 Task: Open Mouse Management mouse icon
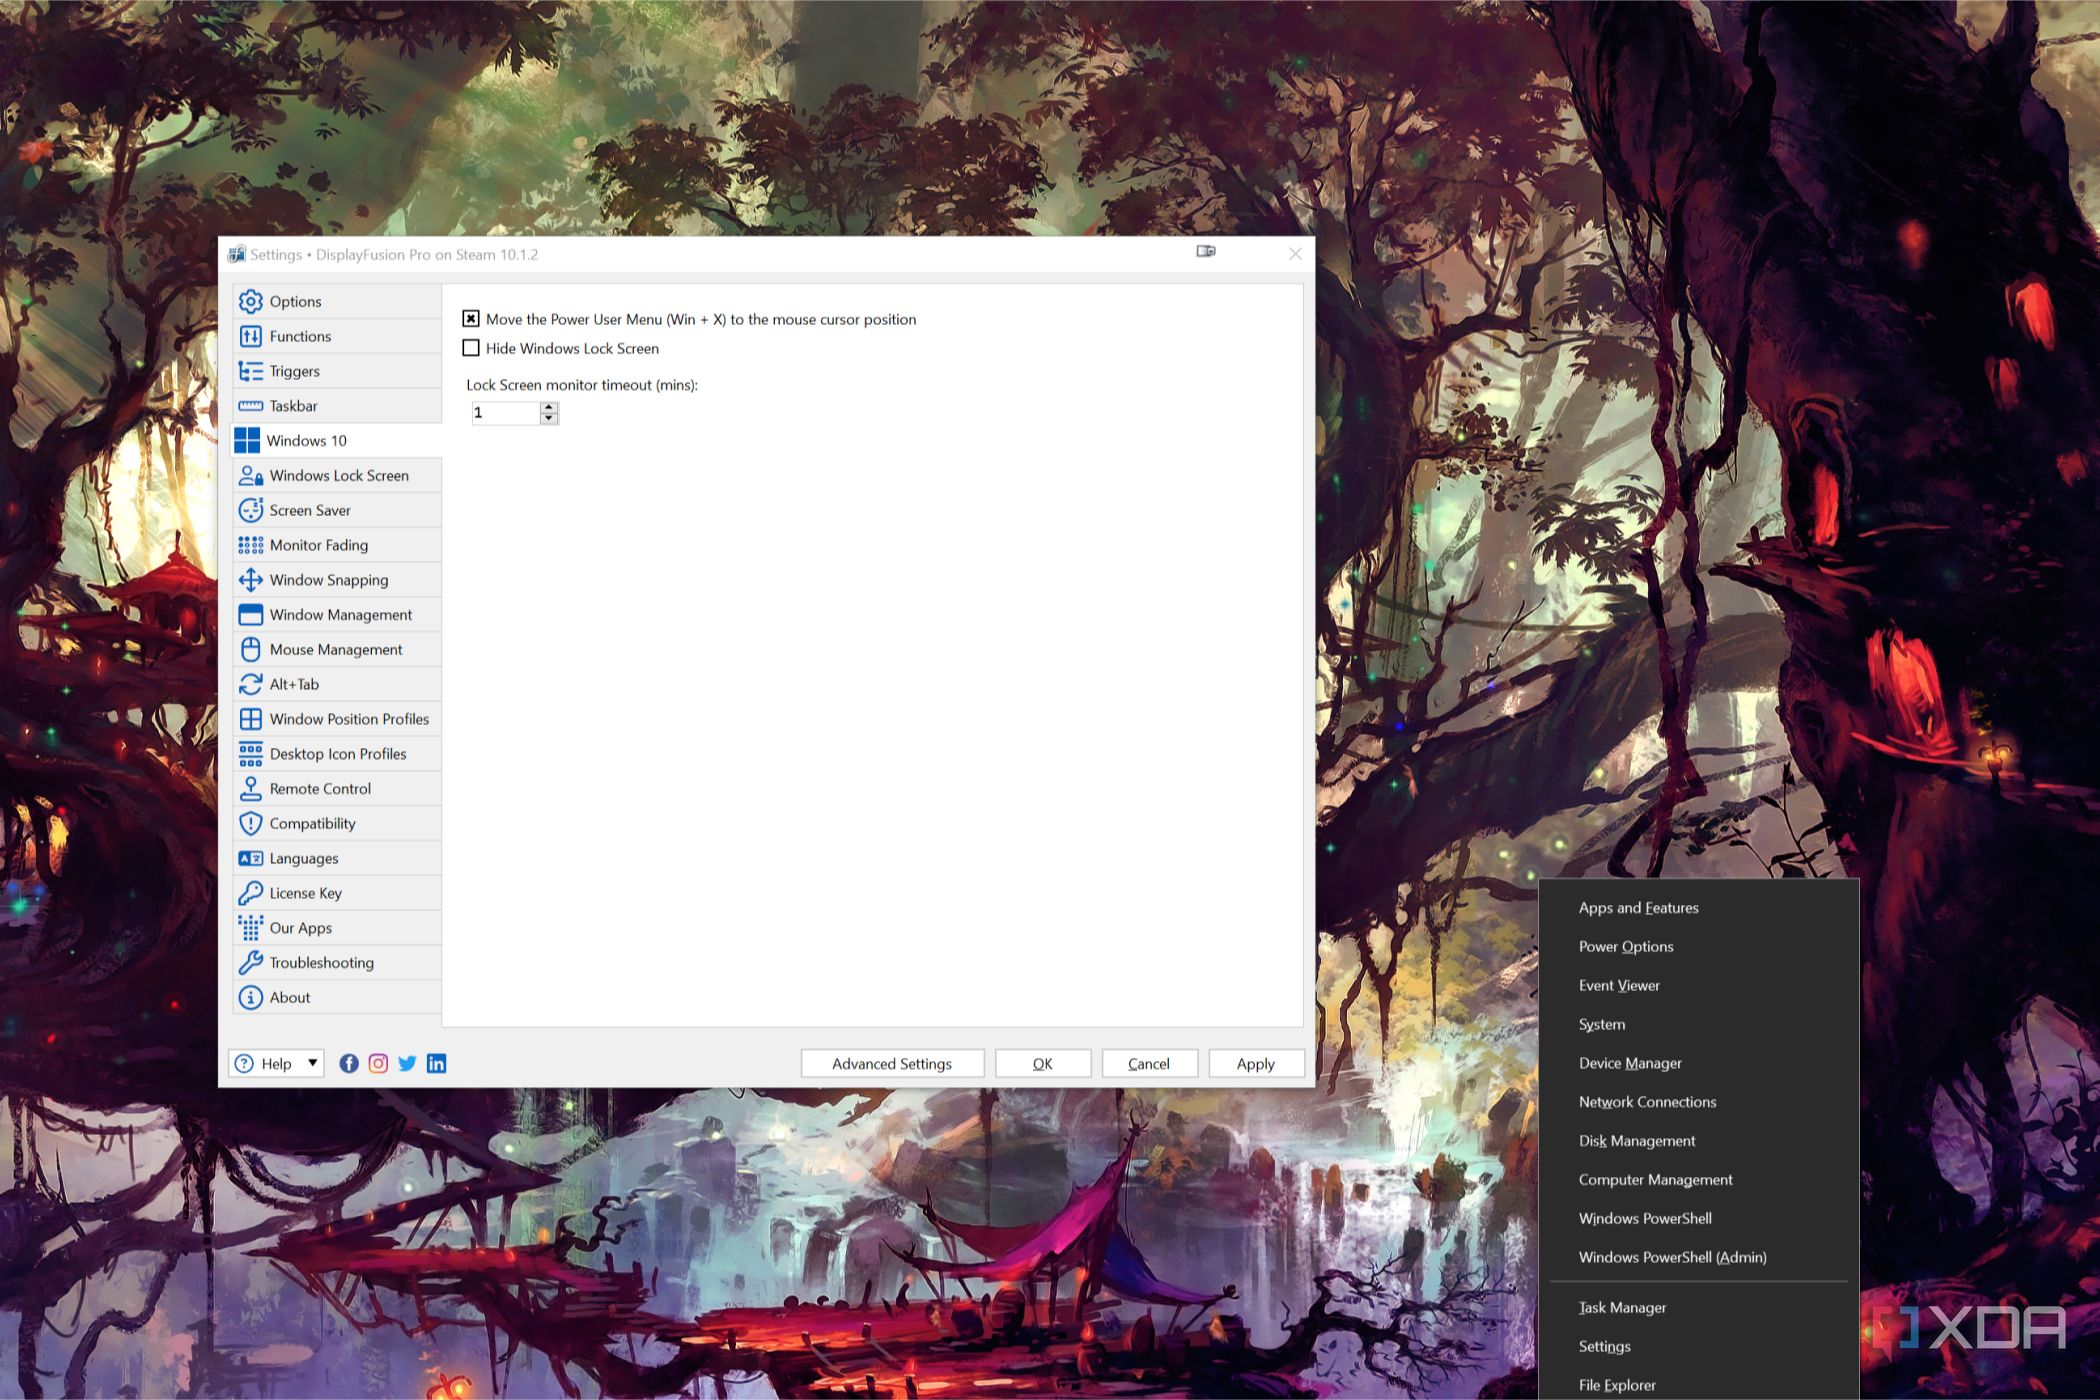pos(250,649)
